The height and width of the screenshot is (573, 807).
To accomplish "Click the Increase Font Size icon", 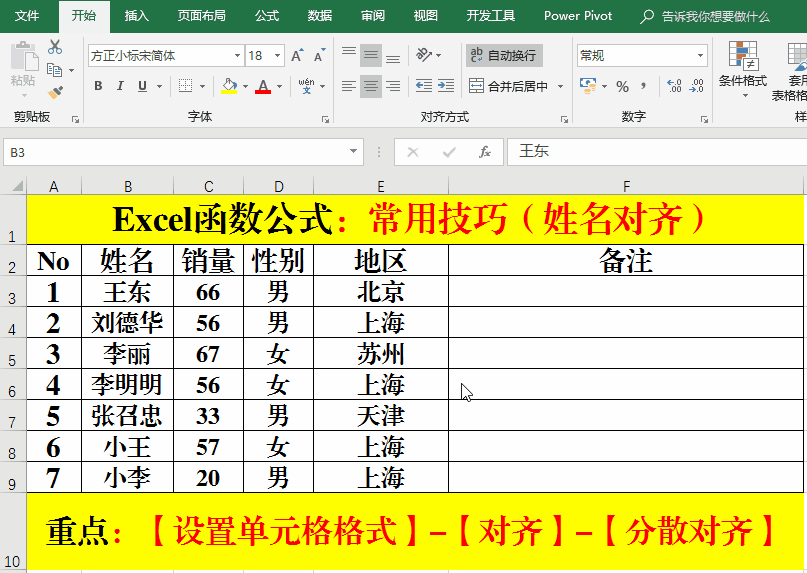I will click(x=297, y=56).
